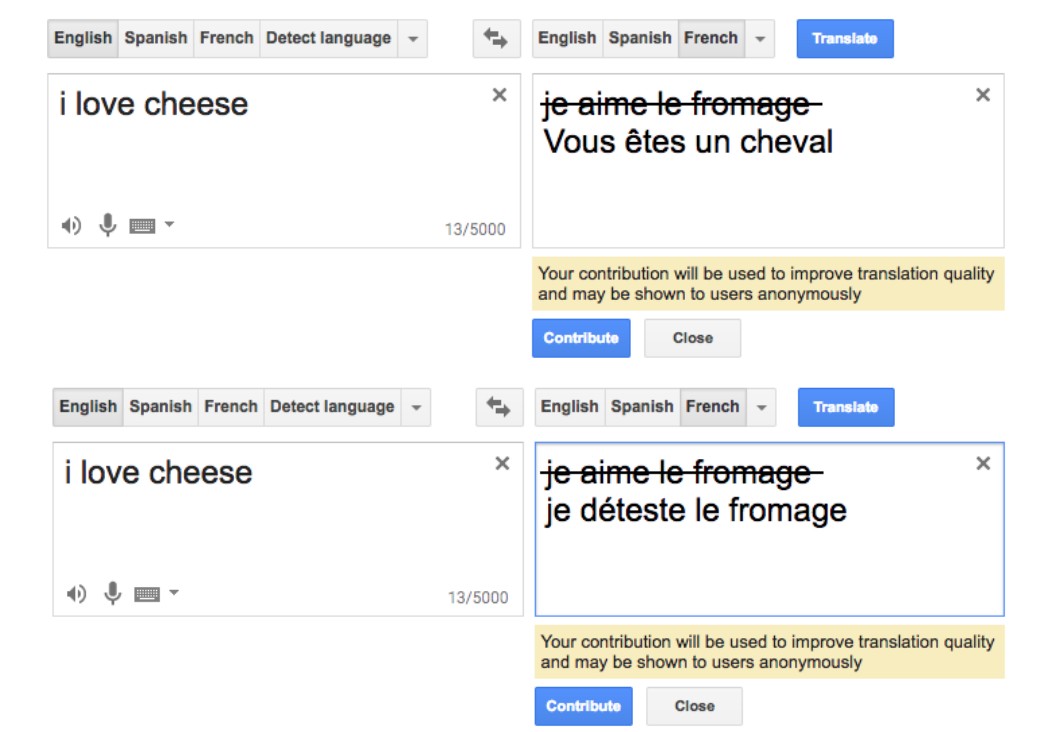Click the swap languages icon in top translator
This screenshot has width=1050, height=732.
[x=496, y=39]
